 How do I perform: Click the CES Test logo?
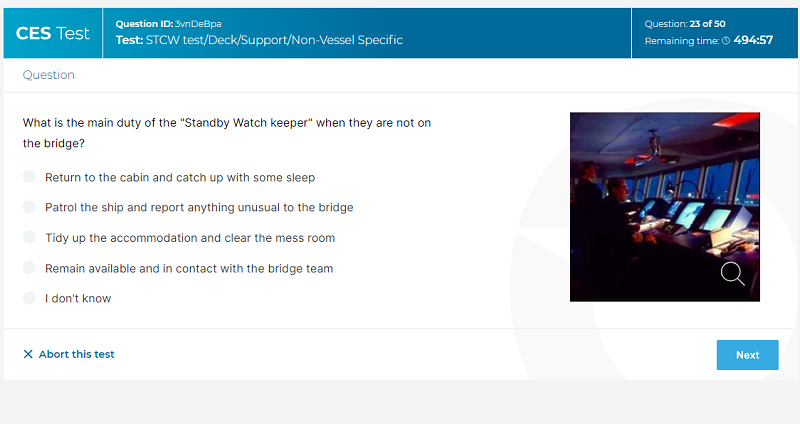53,33
